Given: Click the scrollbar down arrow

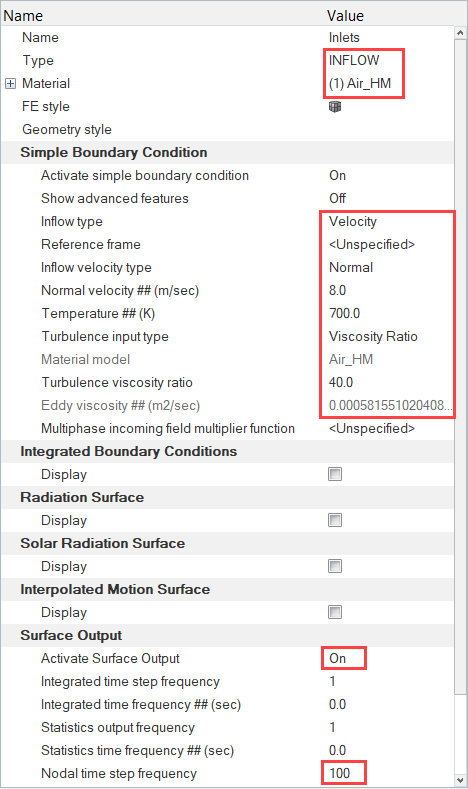Looking at the screenshot, I should (460, 780).
